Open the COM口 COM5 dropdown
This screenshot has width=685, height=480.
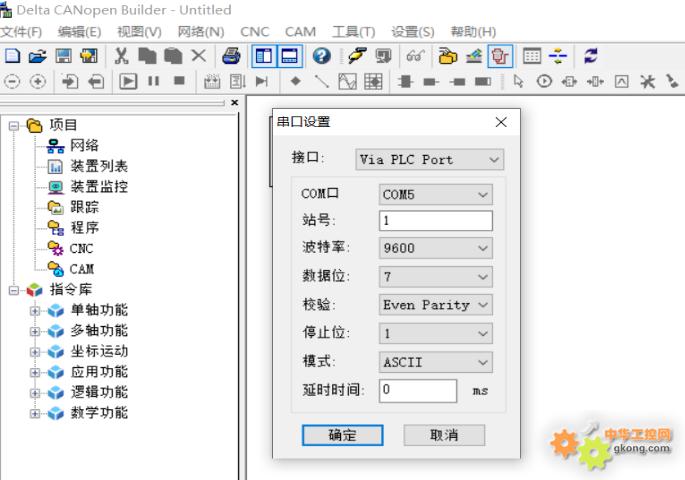click(x=436, y=194)
